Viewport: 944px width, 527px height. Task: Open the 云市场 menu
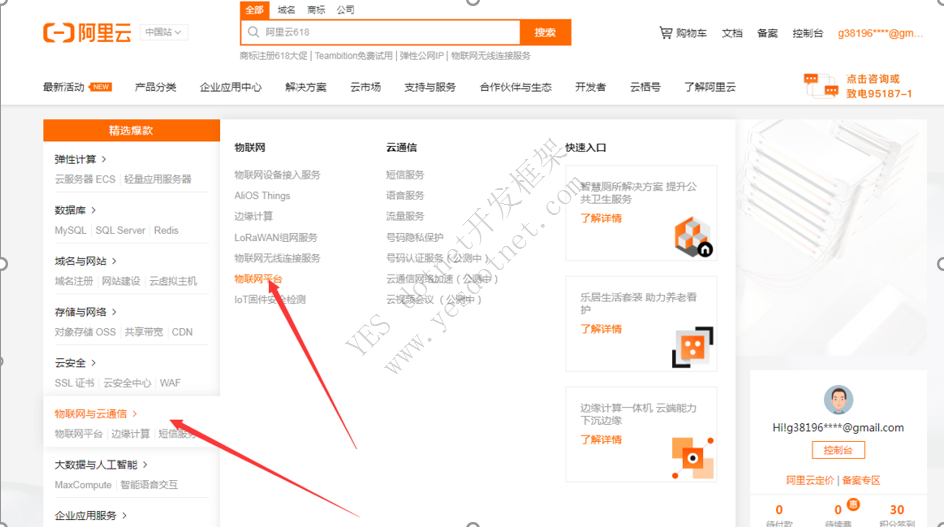(365, 87)
